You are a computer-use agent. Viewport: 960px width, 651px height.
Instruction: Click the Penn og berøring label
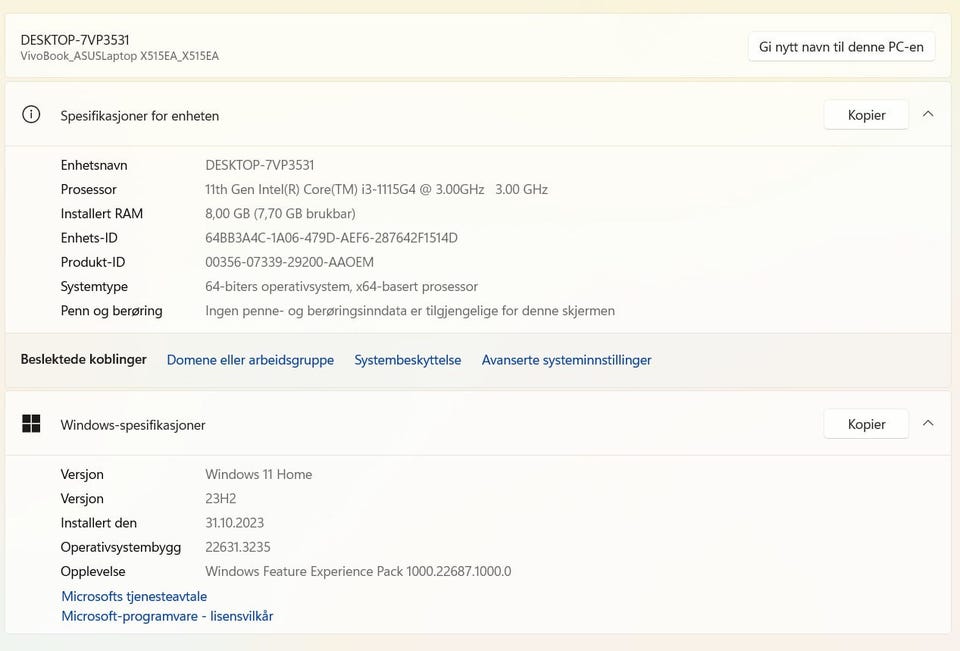pos(111,310)
